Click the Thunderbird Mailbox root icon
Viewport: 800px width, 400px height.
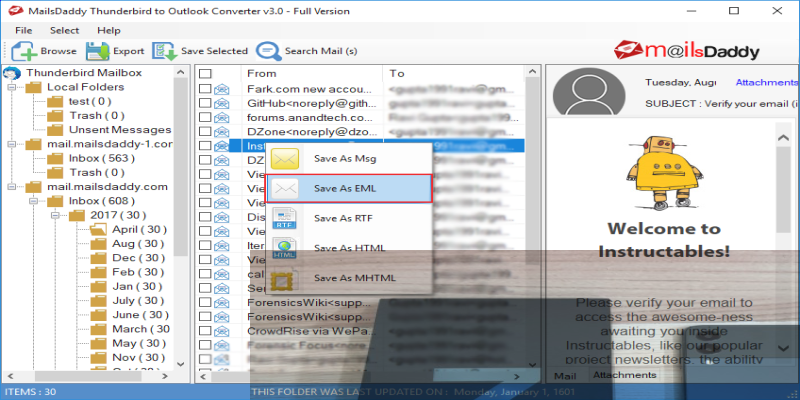point(12,73)
